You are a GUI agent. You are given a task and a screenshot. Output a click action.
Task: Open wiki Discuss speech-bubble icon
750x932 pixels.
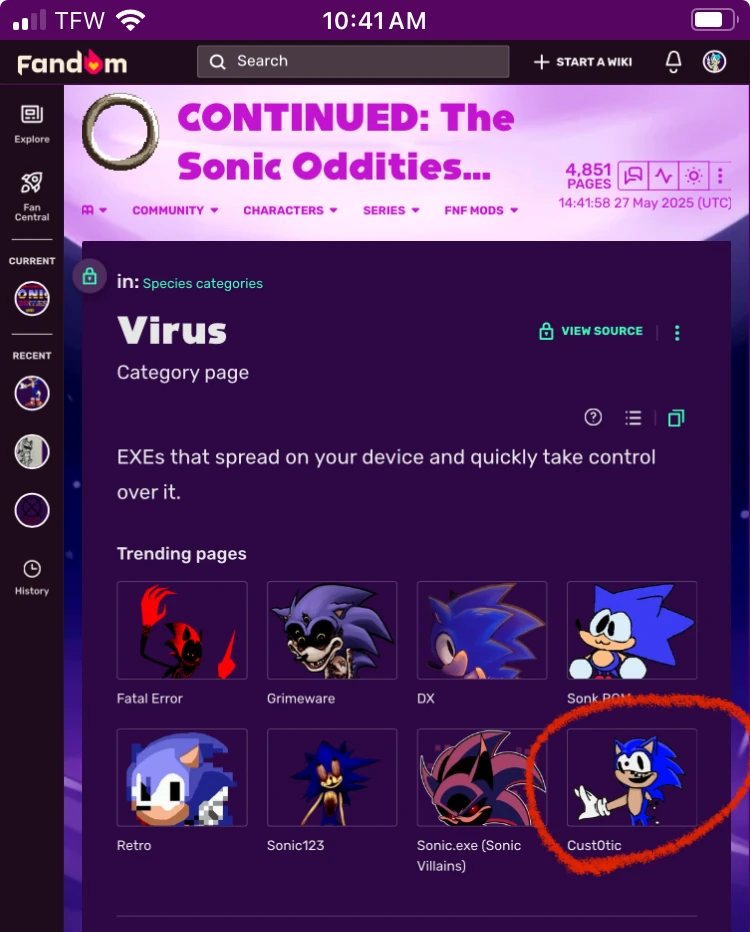[x=633, y=176]
